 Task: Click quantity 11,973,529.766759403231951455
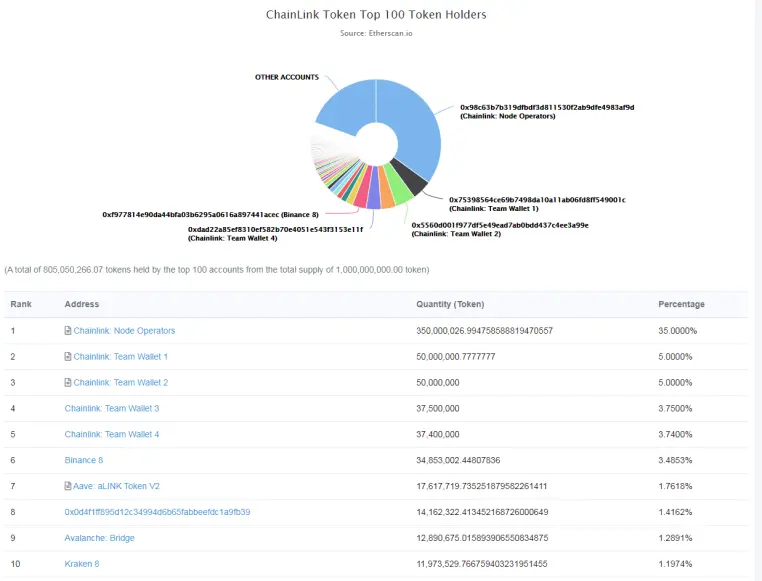[482, 564]
